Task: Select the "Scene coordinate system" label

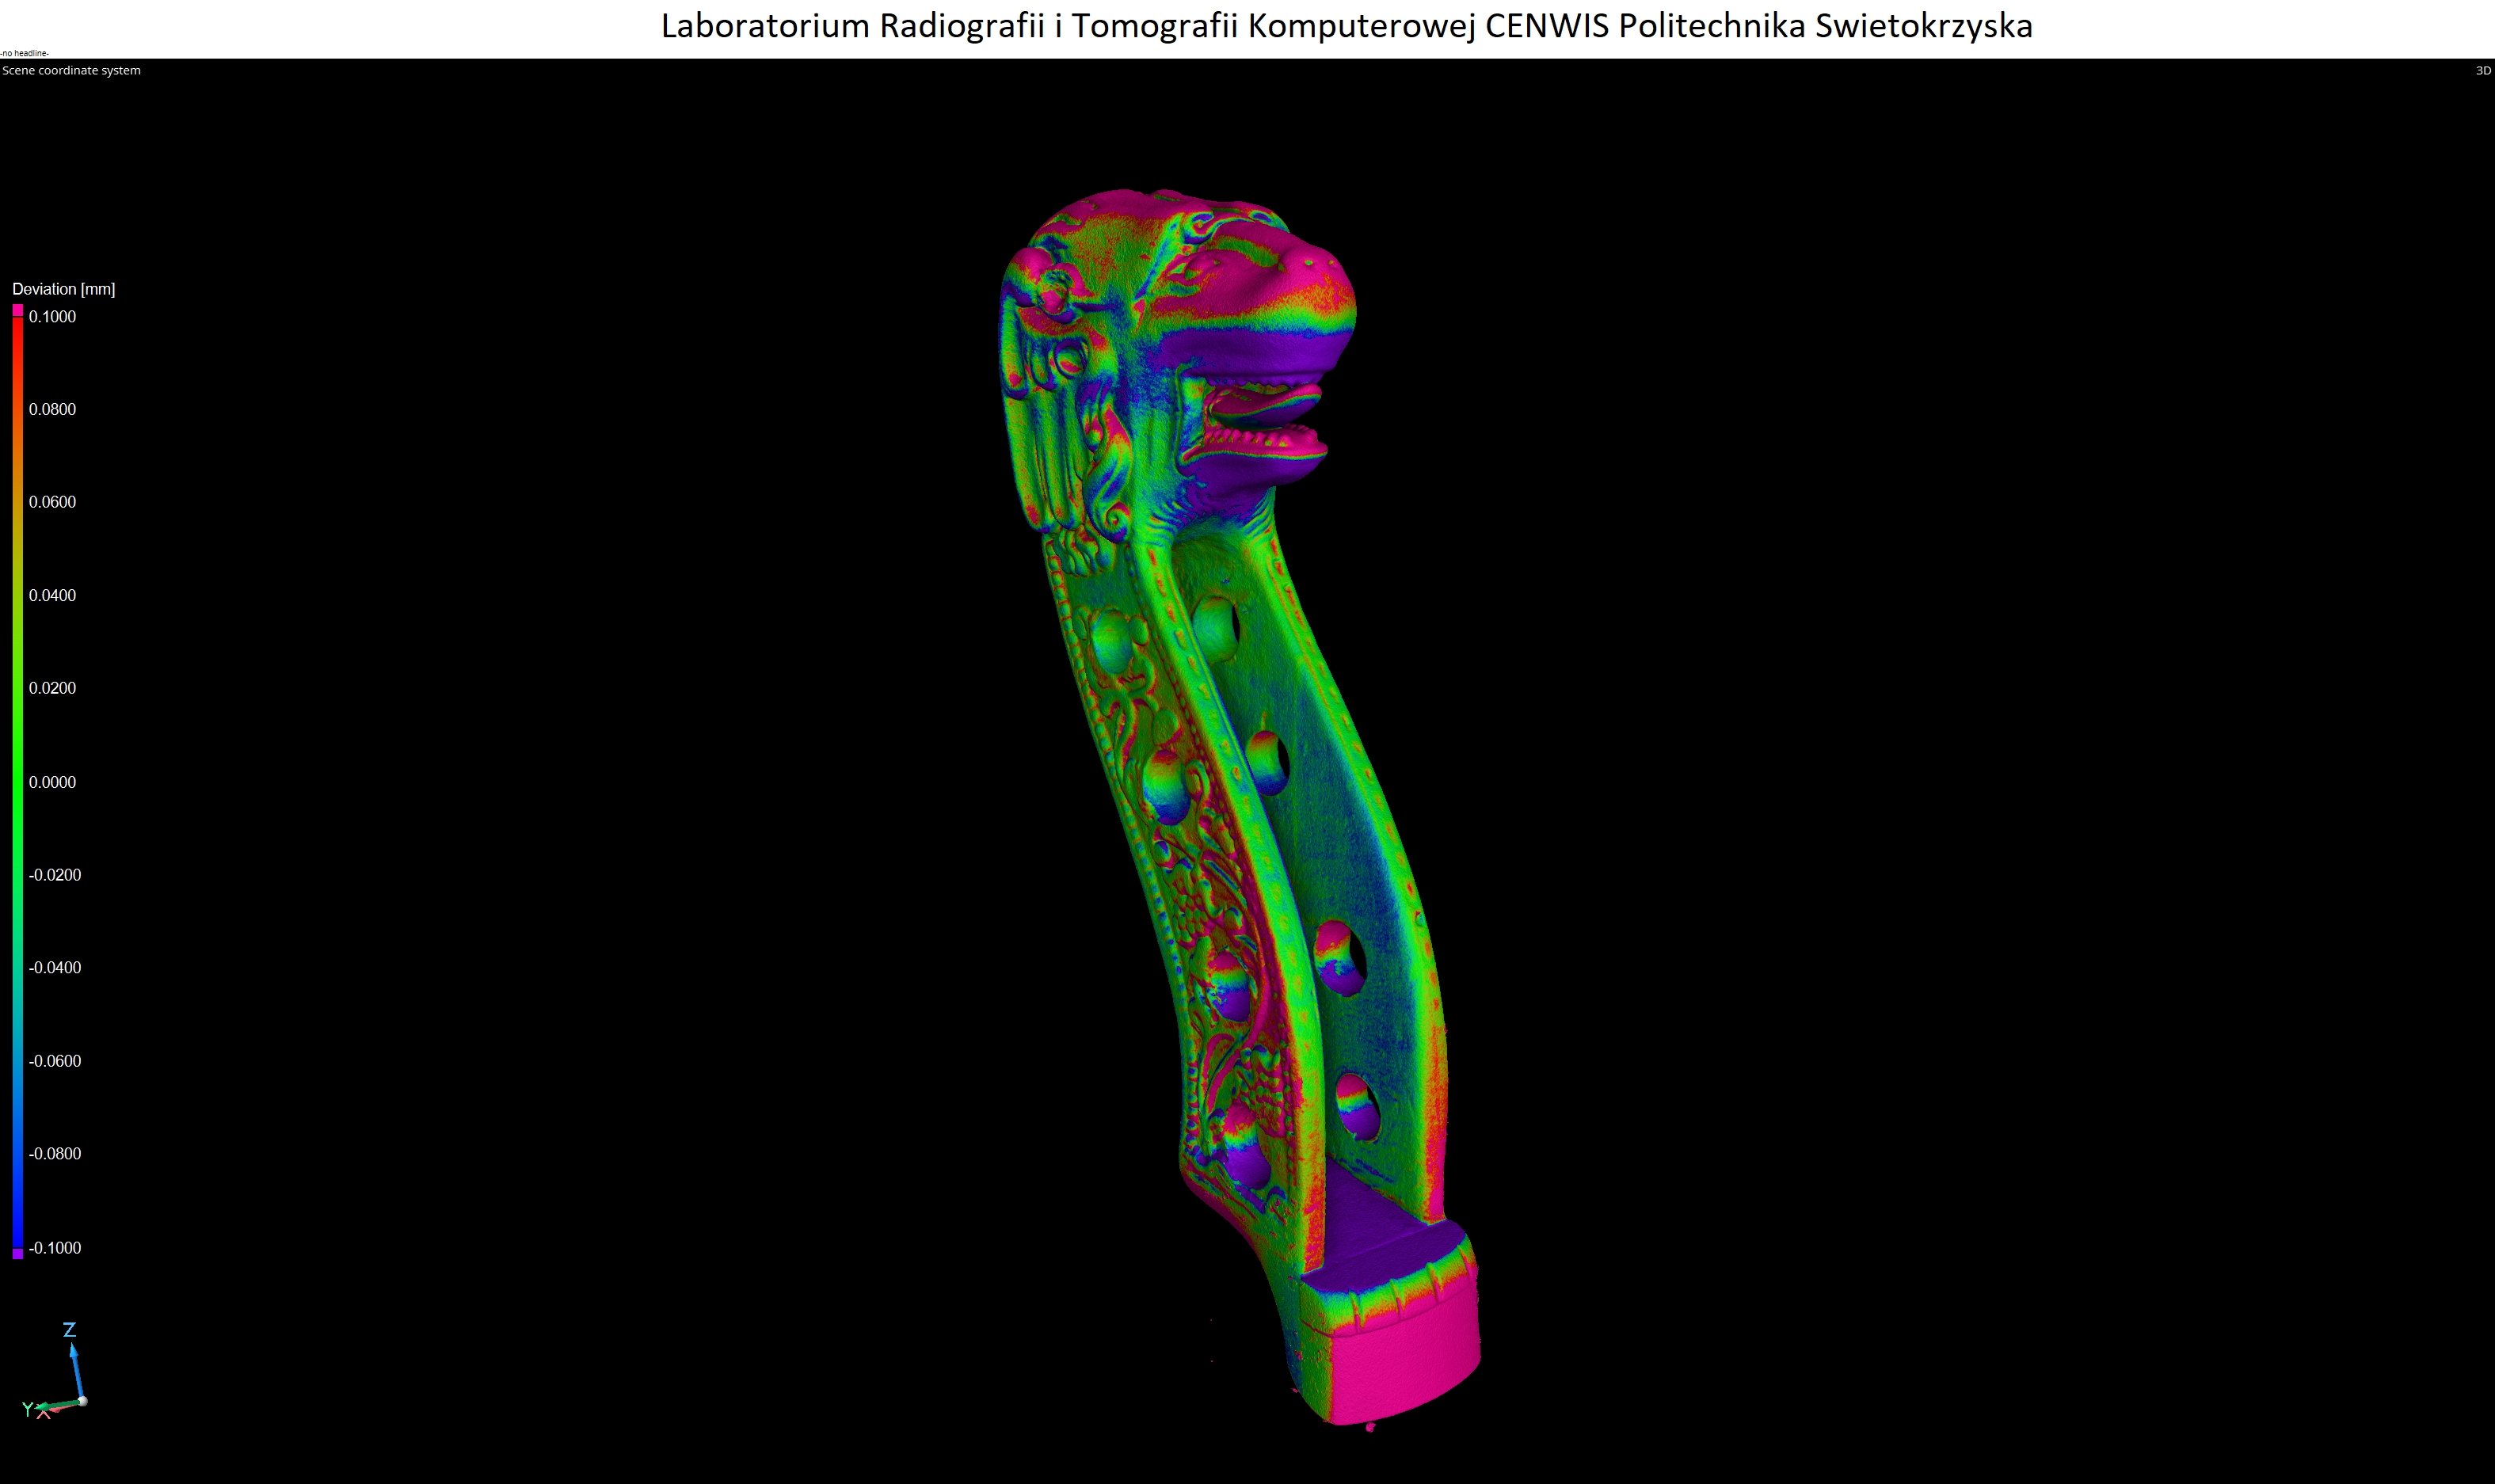Action: [71, 70]
